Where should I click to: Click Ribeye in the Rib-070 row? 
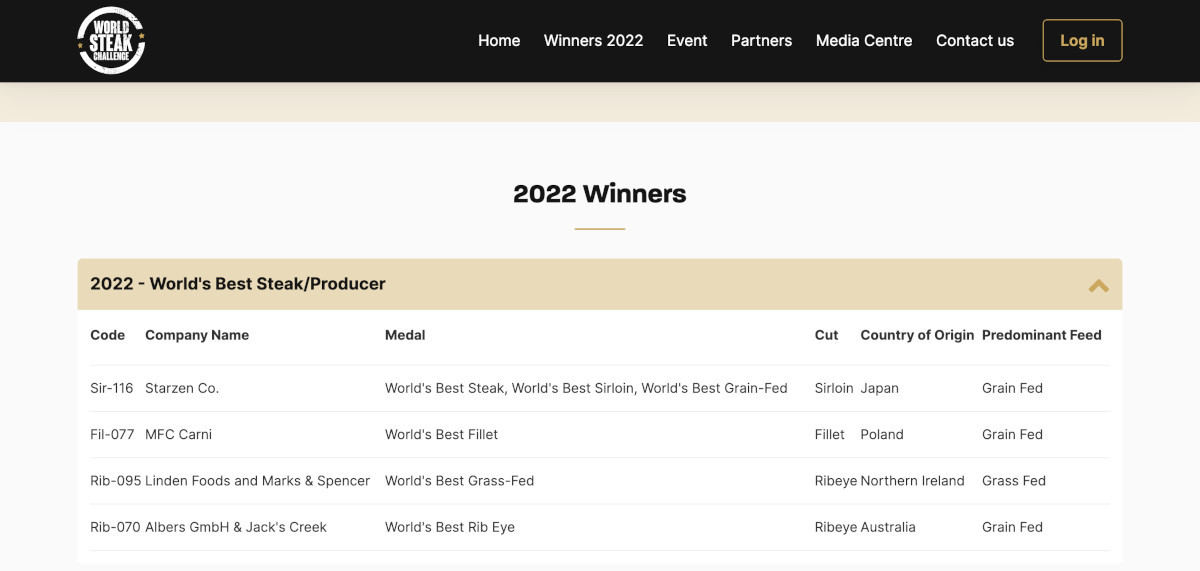[836, 526]
